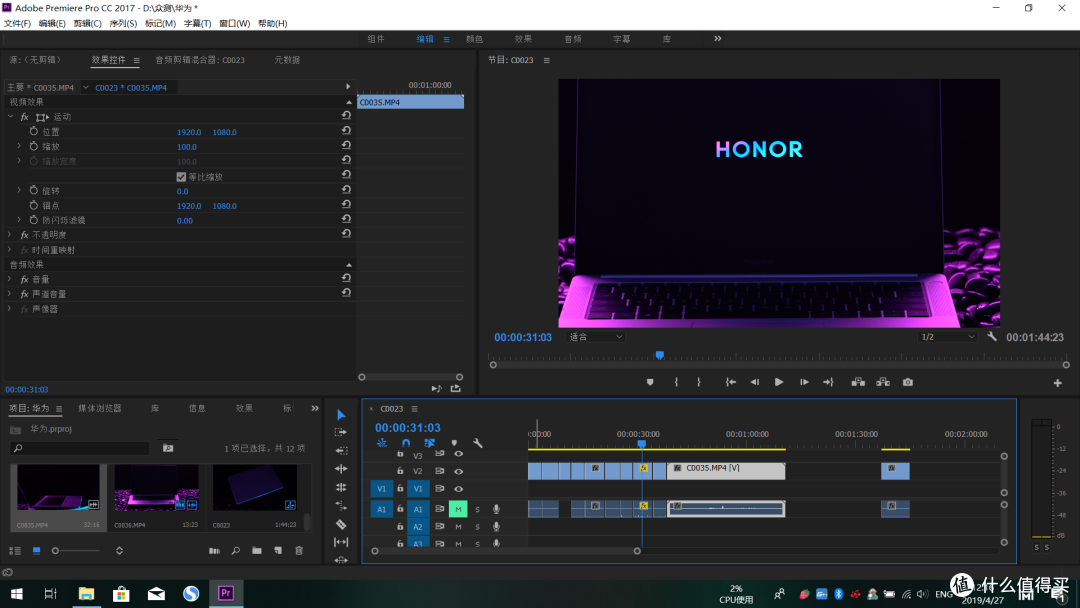Select the Selection tool arrow
The image size is (1080, 608).
coord(341,415)
